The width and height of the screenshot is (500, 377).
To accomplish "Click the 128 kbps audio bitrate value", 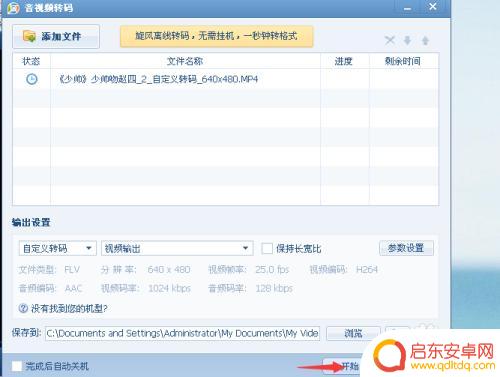I will coord(274,288).
